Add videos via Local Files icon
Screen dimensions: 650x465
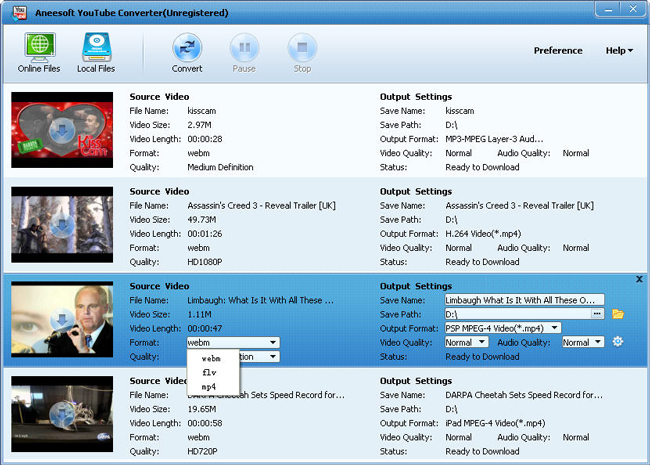click(x=96, y=53)
